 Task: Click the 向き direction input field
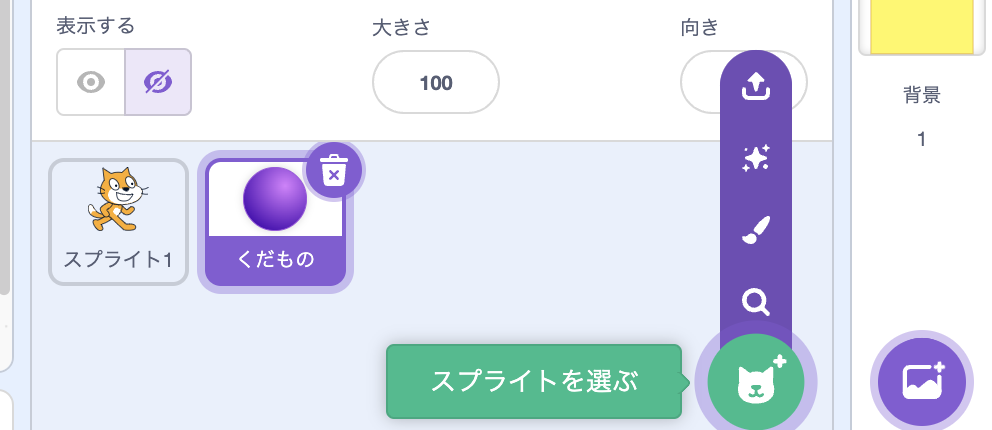coord(700,82)
